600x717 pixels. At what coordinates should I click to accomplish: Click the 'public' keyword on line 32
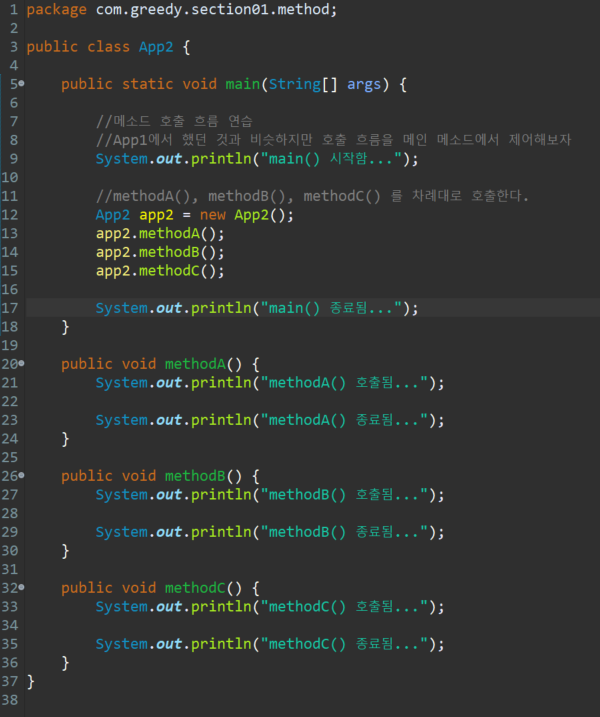point(87,588)
